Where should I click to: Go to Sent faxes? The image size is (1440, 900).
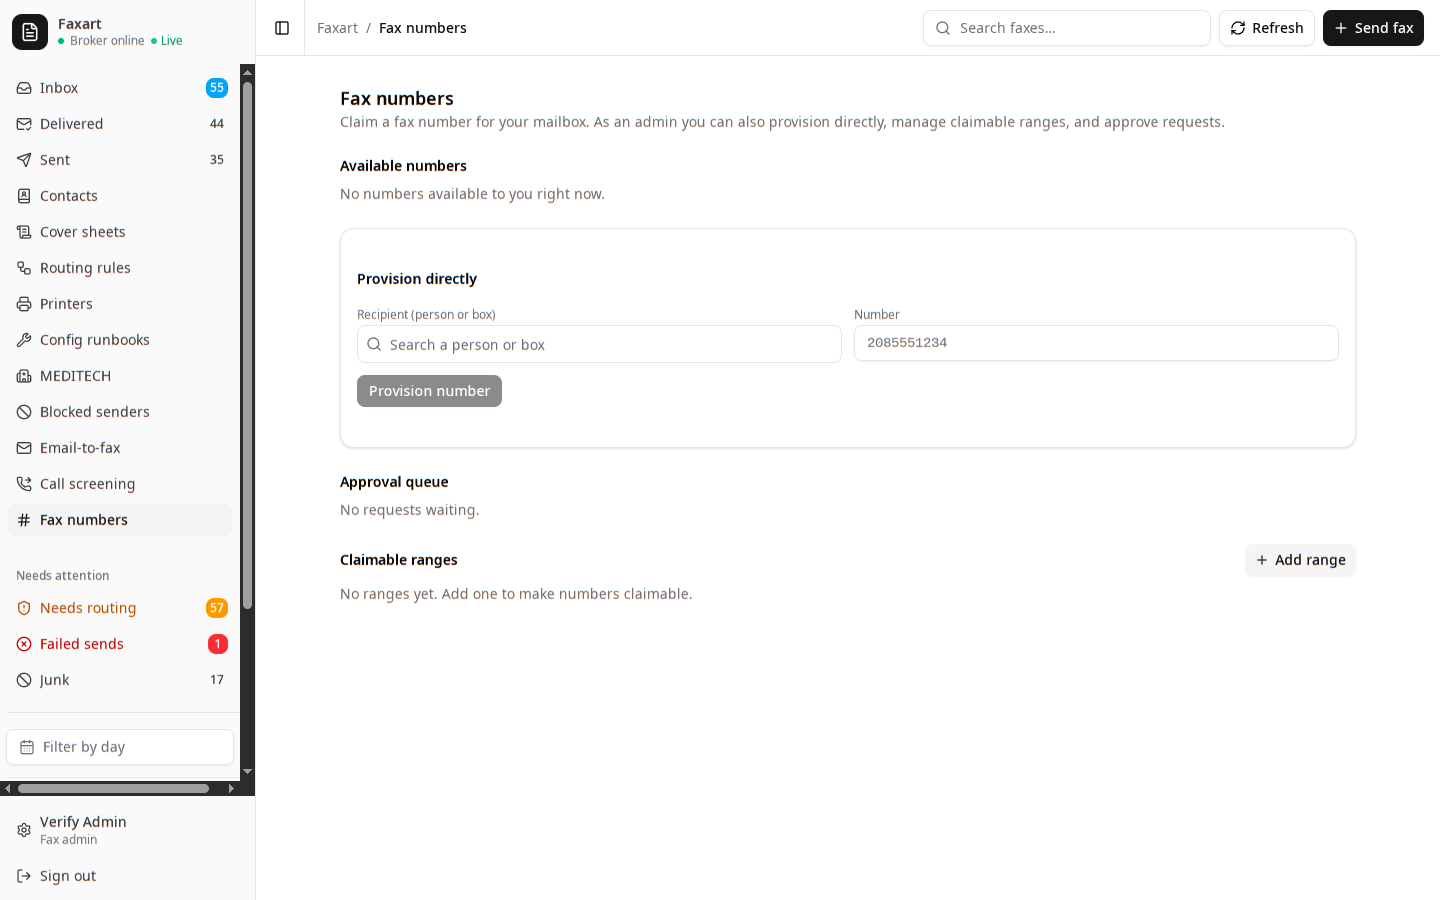pyautogui.click(x=120, y=160)
